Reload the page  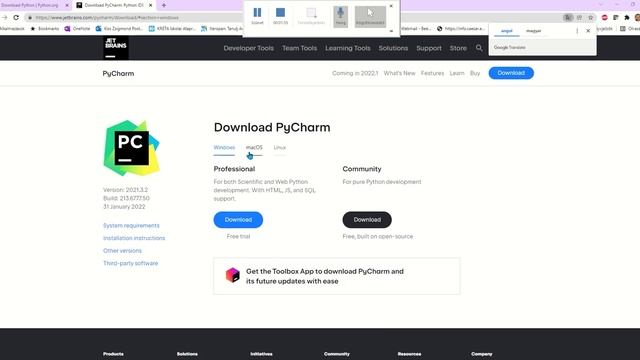(x=16, y=18)
